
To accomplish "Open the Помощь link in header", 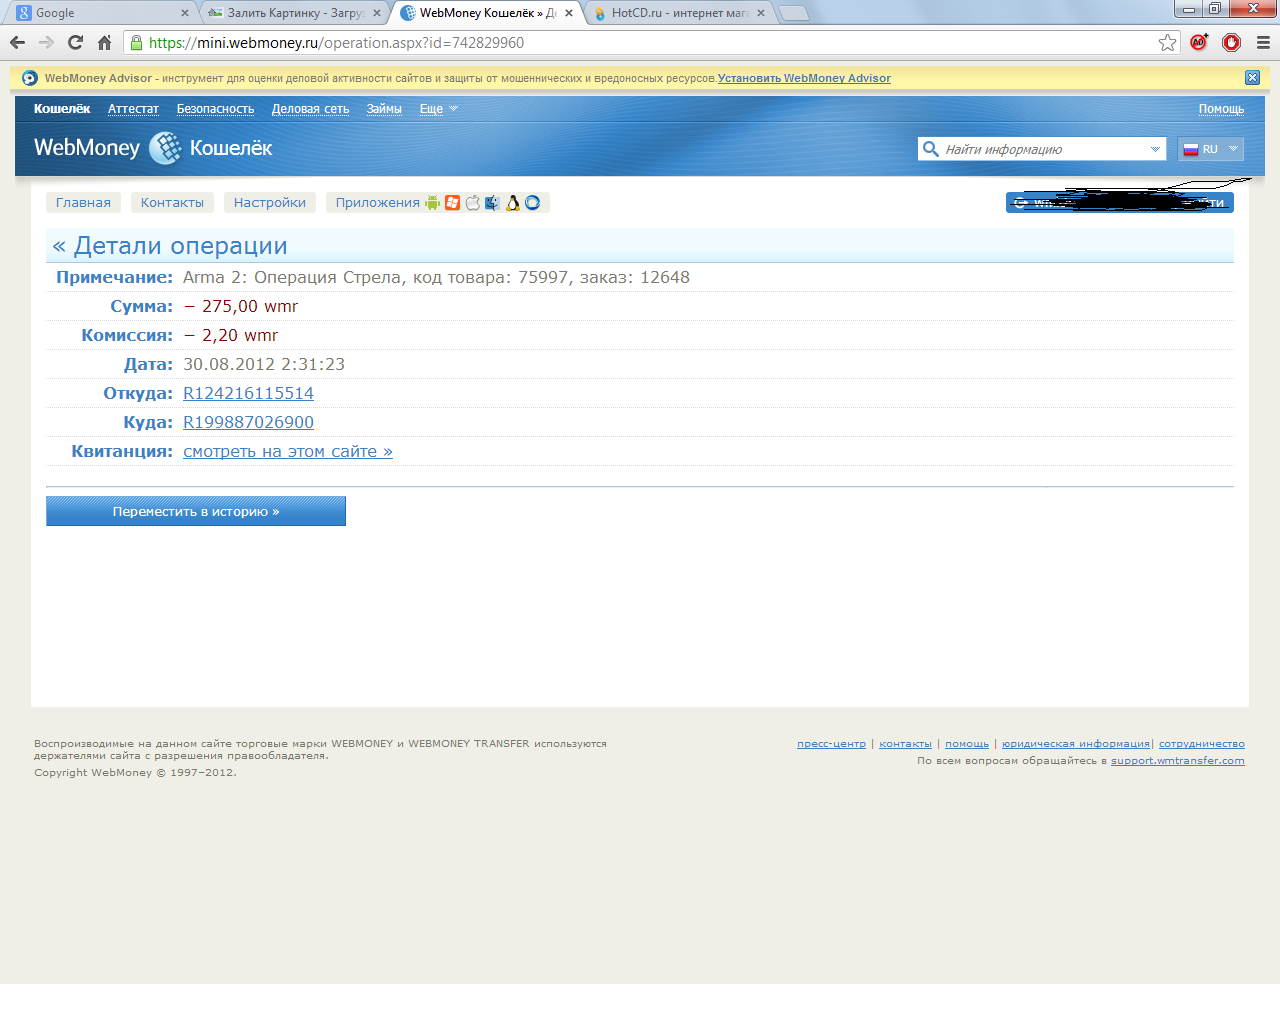I will 1221,109.
